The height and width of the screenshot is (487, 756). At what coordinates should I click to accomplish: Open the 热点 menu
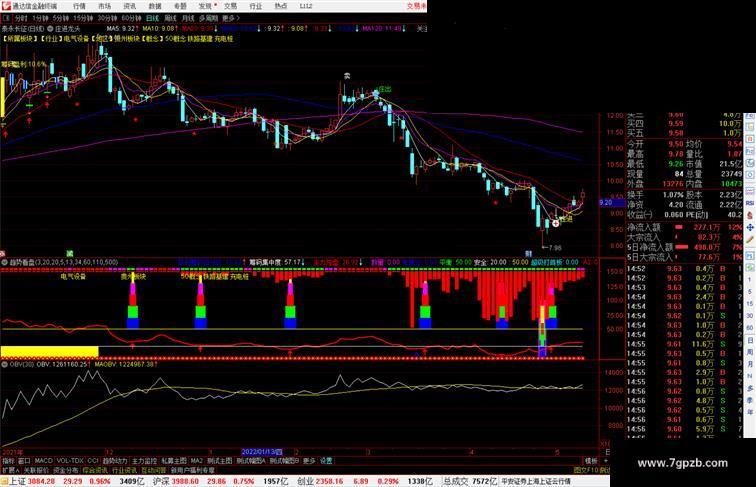click(x=281, y=6)
